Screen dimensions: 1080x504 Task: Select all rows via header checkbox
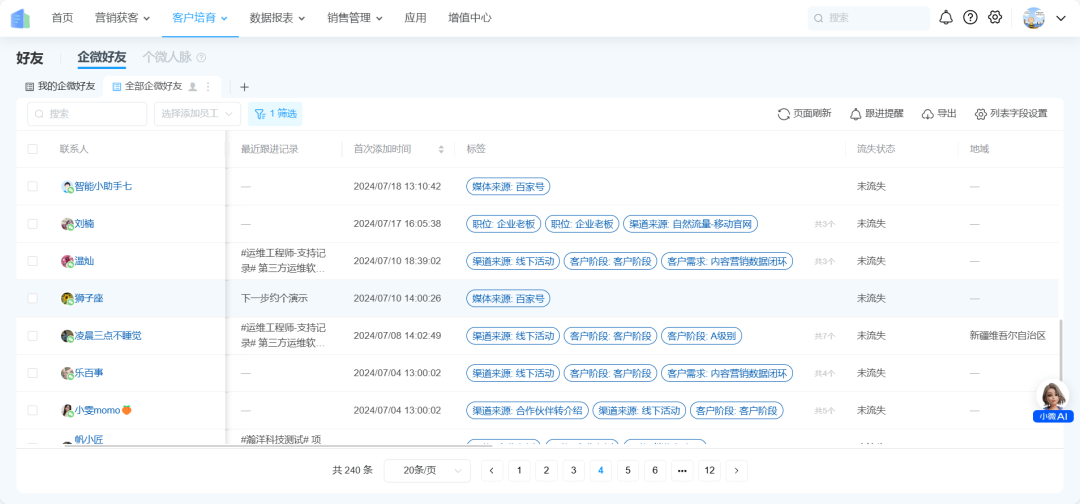32,149
